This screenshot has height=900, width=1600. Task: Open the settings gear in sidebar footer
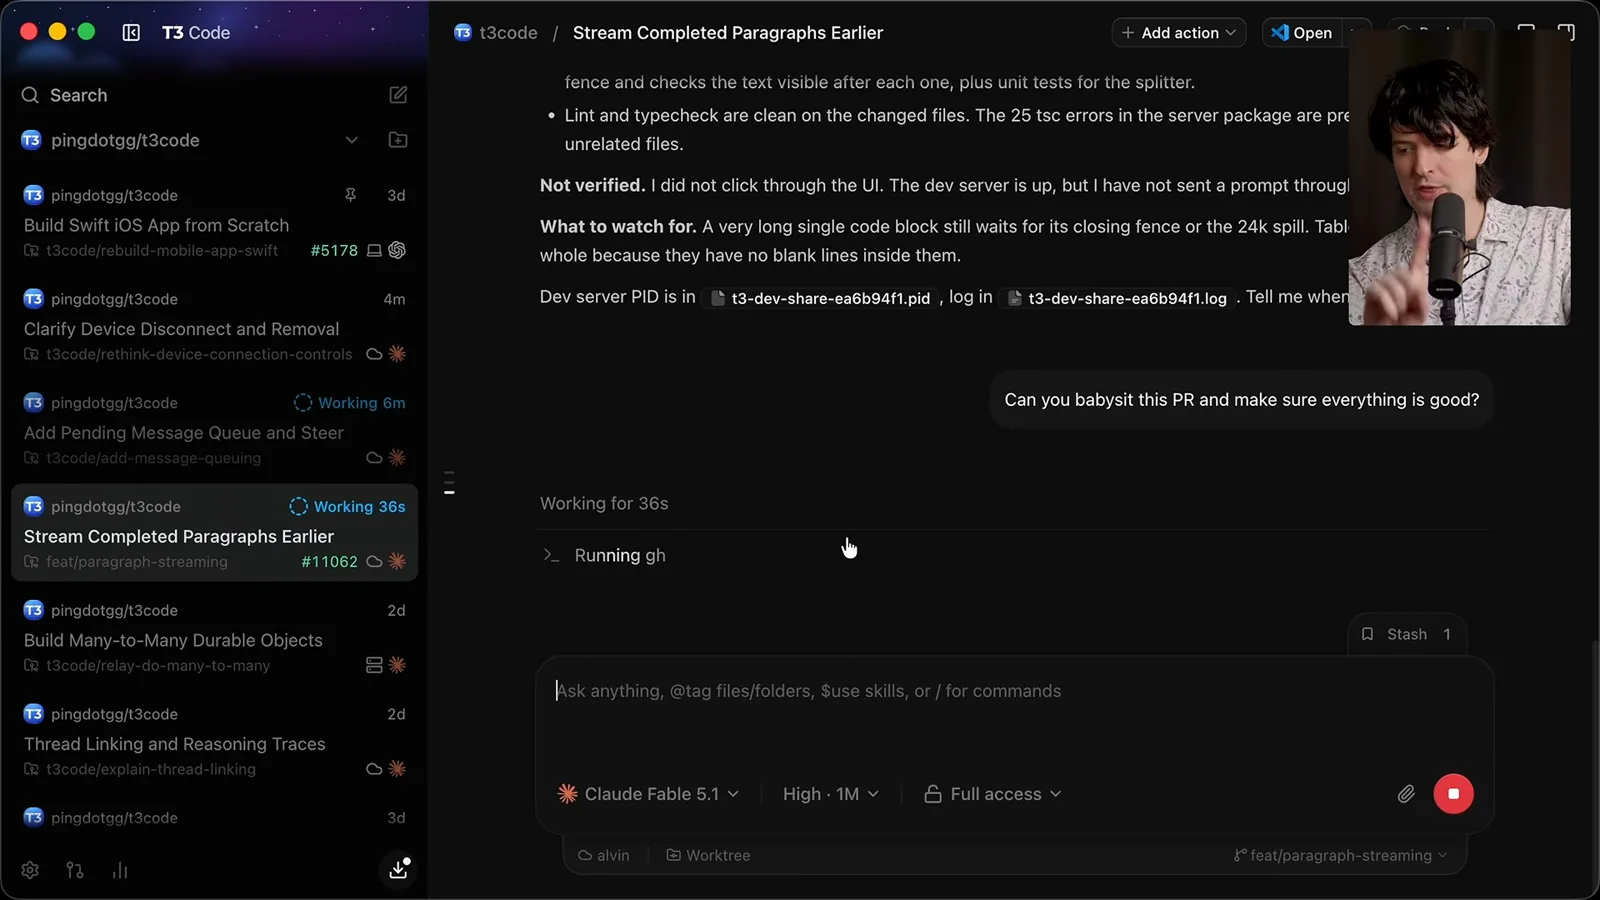[30, 870]
